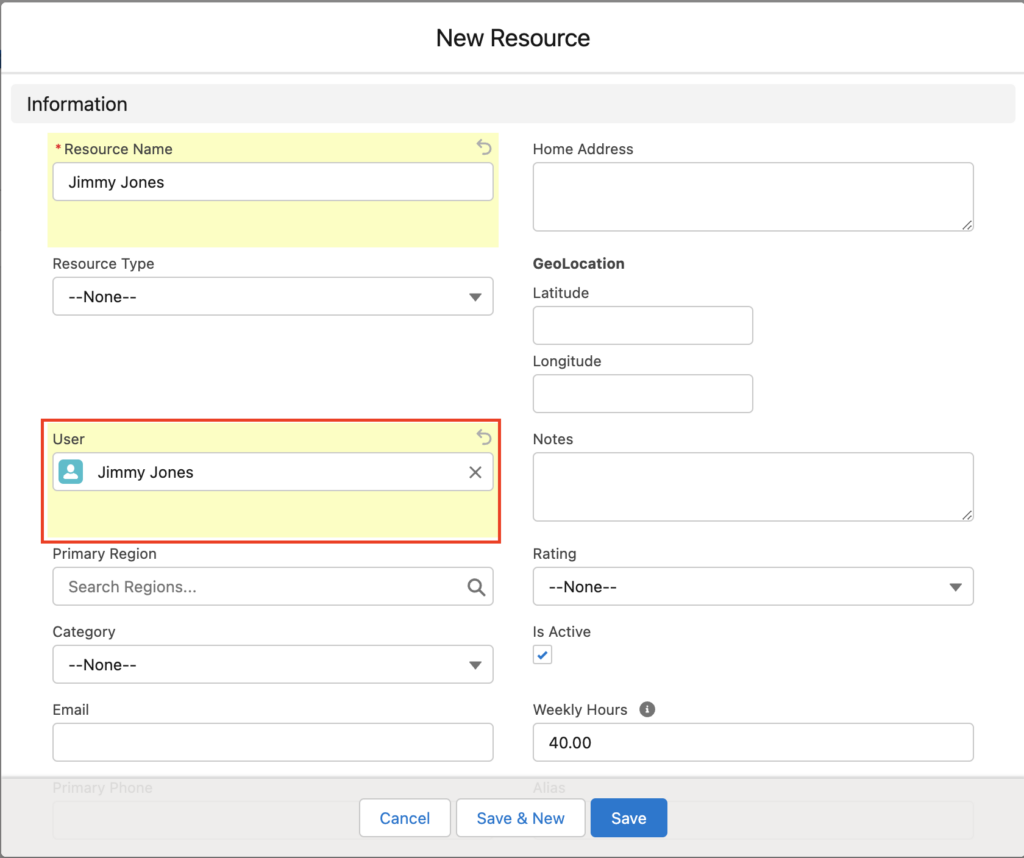Click the Cancel button
1024x858 pixels.
[404, 818]
